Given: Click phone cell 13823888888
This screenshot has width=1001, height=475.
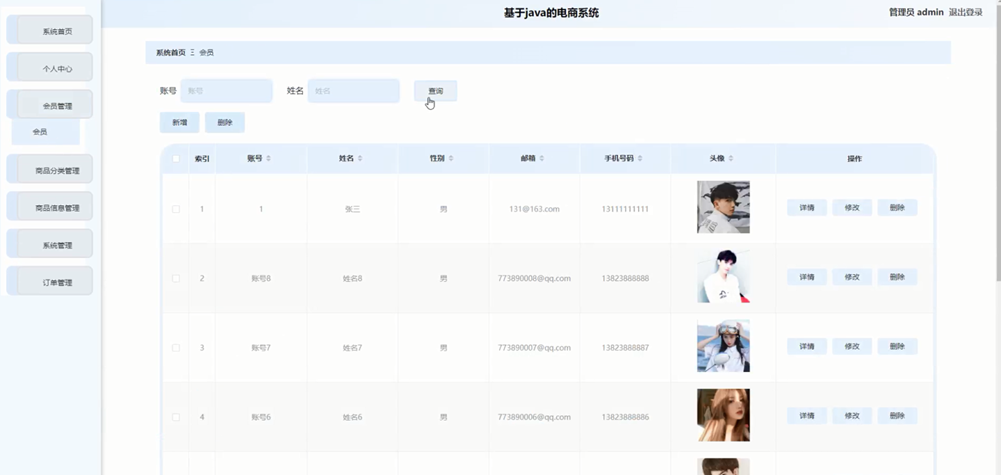Looking at the screenshot, I should click(626, 278).
